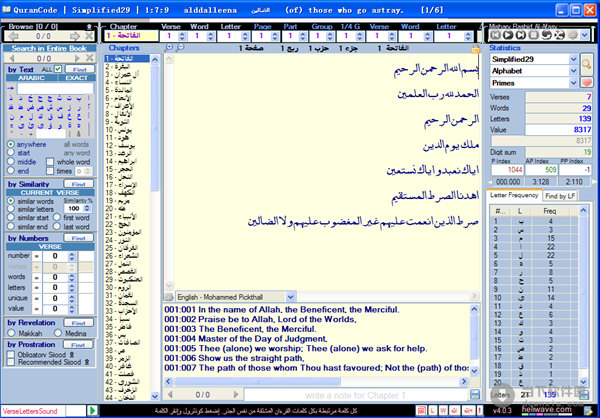600x418 pixels.
Task: Click the Browse forward arrow
Action: pyautogui.click(x=75, y=36)
